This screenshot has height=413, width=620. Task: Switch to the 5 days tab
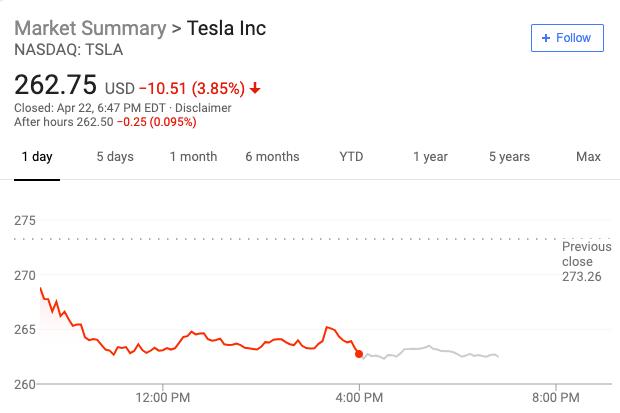[x=115, y=157]
